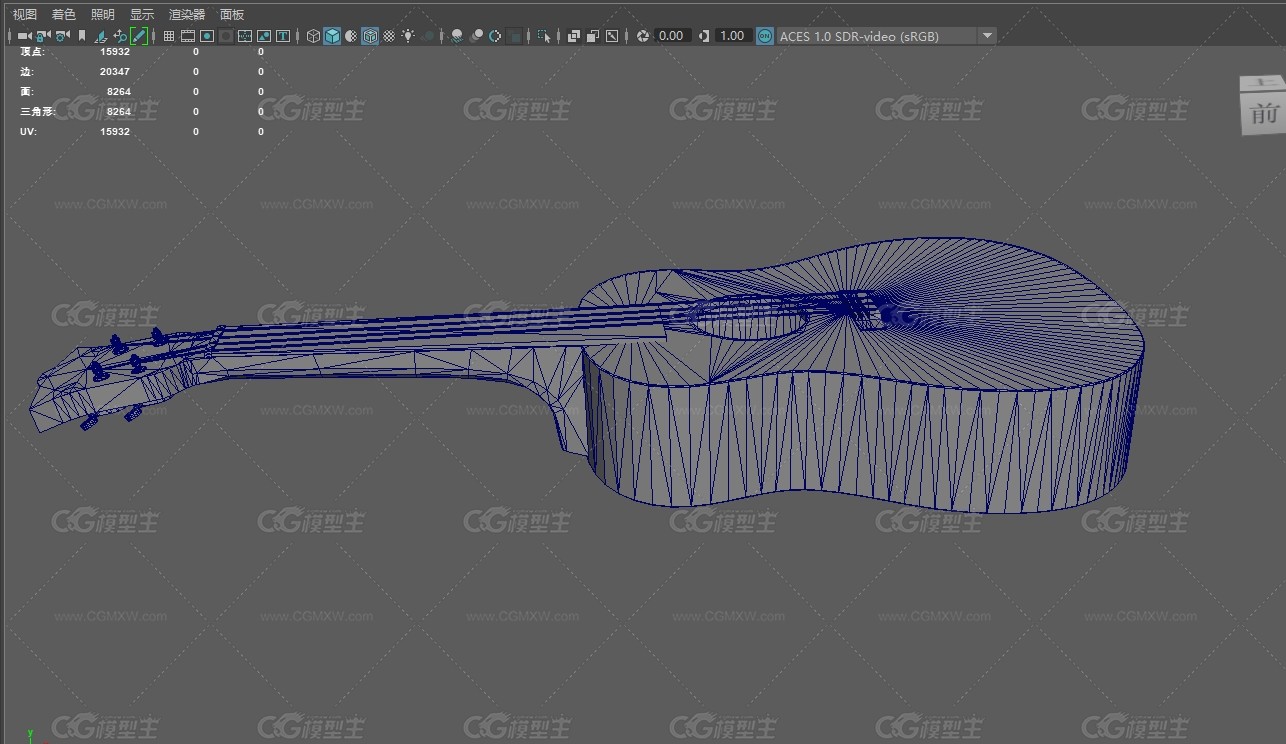1286x744 pixels.
Task: Toggle Use Default Material icon
Action: tap(351, 35)
